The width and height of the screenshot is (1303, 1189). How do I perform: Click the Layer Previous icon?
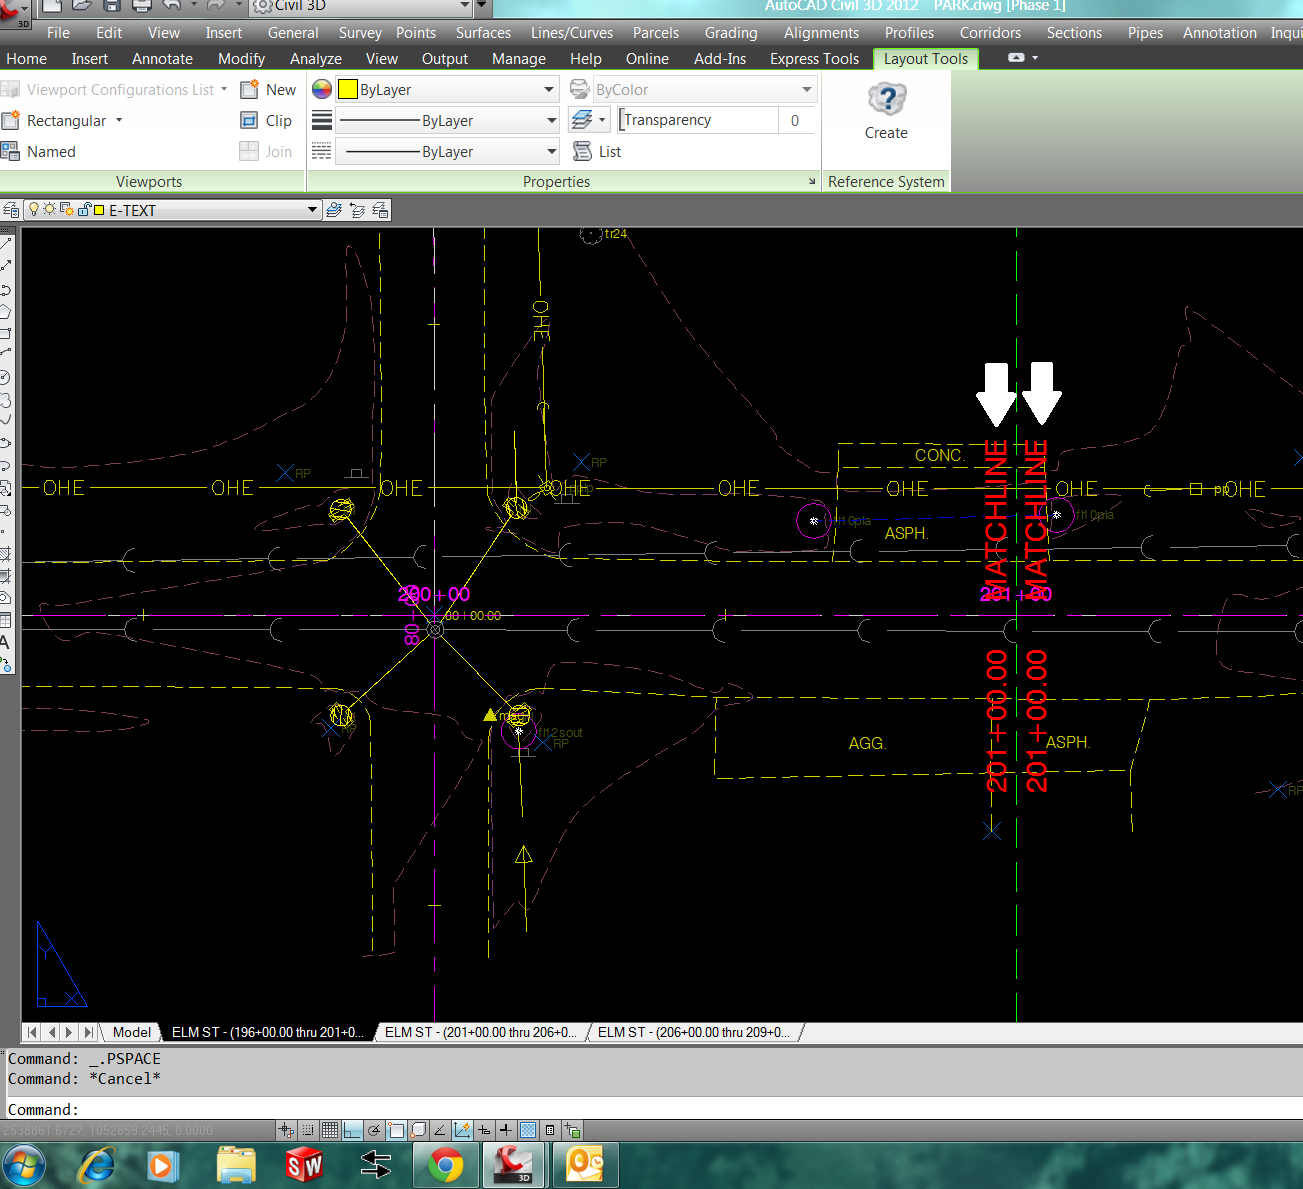point(357,210)
